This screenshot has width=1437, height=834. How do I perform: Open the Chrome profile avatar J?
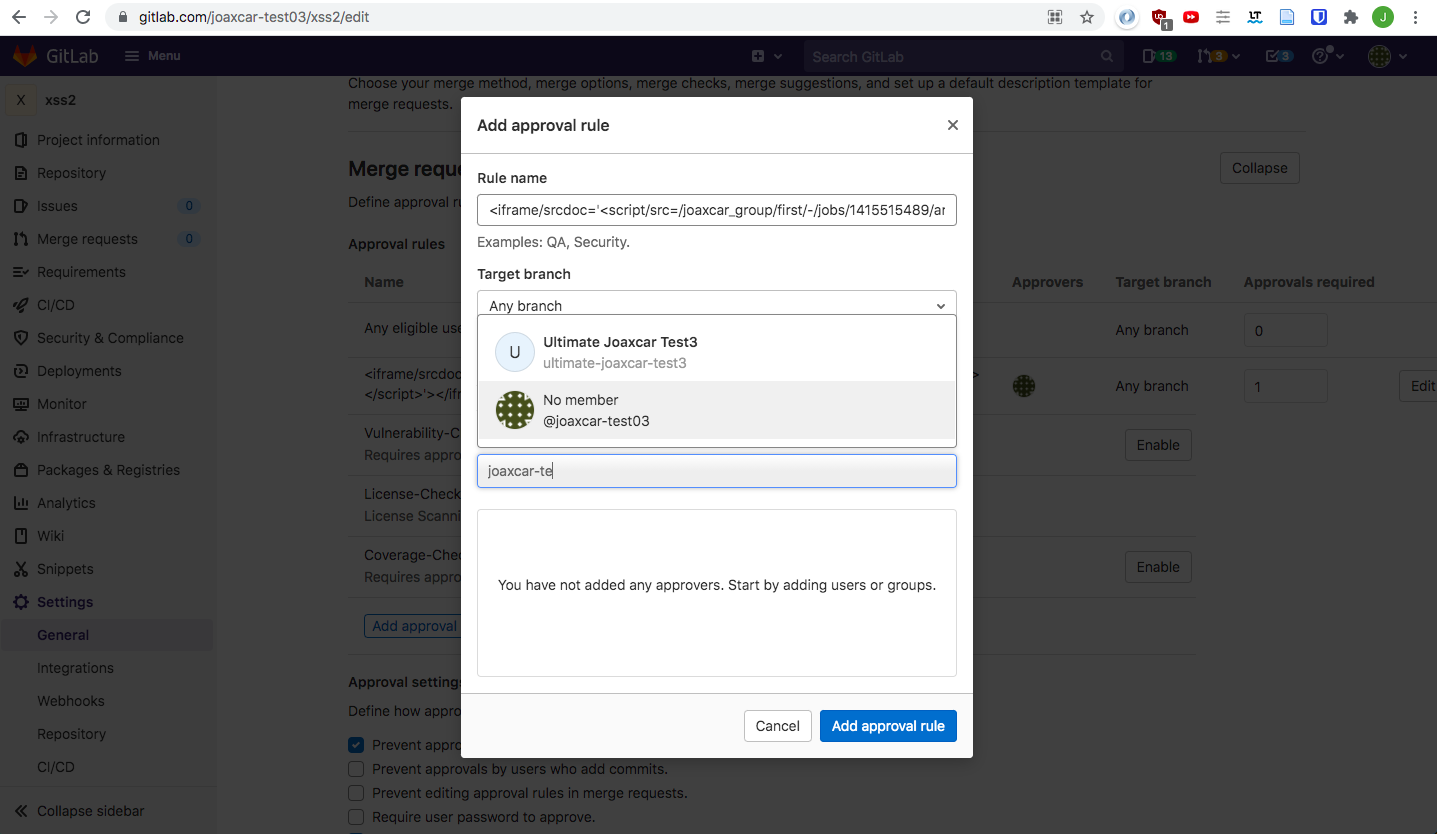click(x=1383, y=17)
